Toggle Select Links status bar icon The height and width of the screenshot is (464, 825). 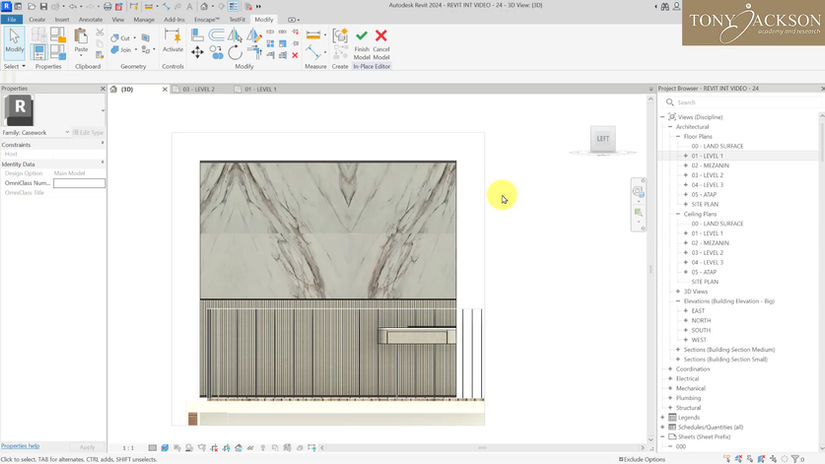tap(727, 459)
